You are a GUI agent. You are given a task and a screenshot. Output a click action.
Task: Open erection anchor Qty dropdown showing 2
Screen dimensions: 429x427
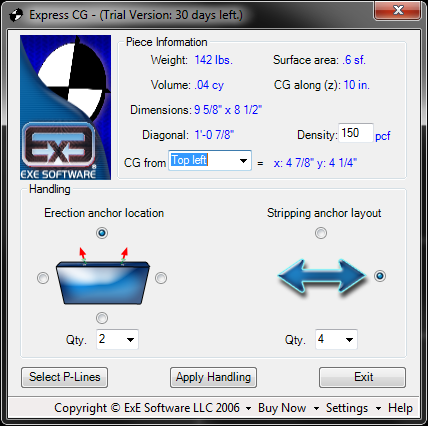tap(117, 339)
